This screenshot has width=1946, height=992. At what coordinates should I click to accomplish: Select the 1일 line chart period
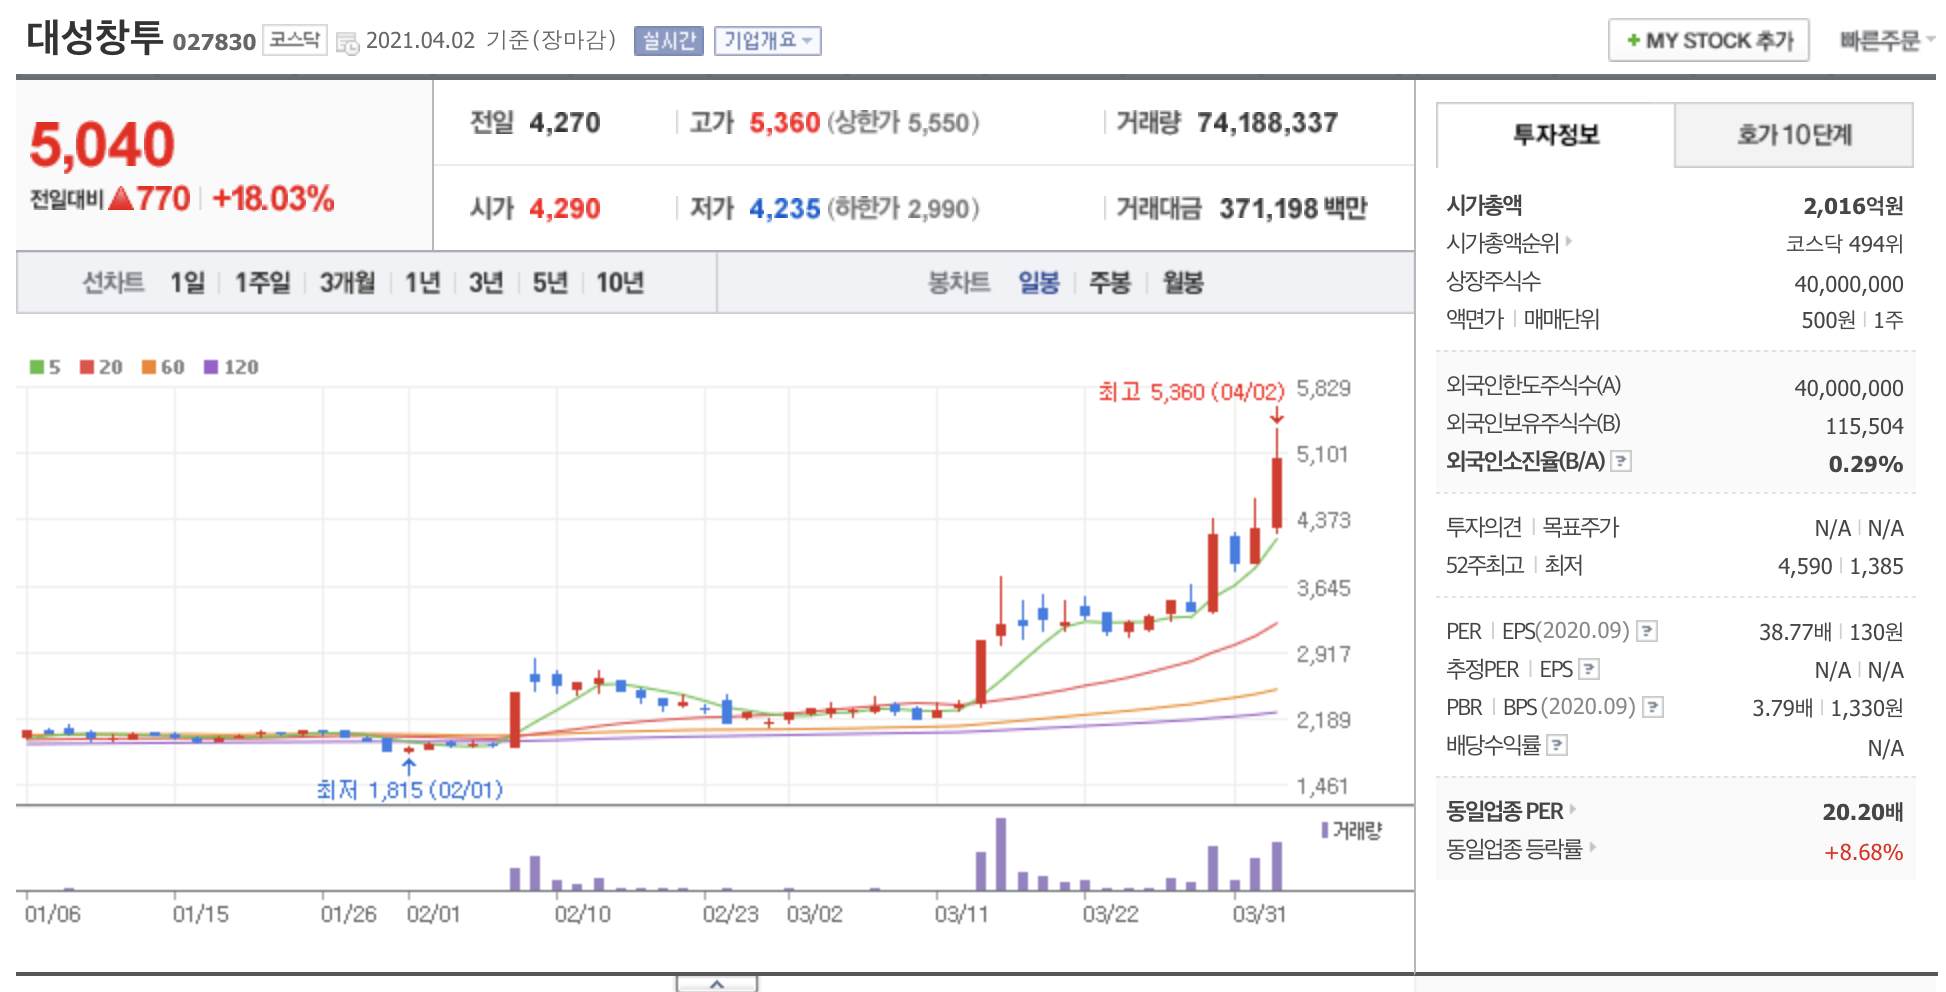tap(187, 283)
